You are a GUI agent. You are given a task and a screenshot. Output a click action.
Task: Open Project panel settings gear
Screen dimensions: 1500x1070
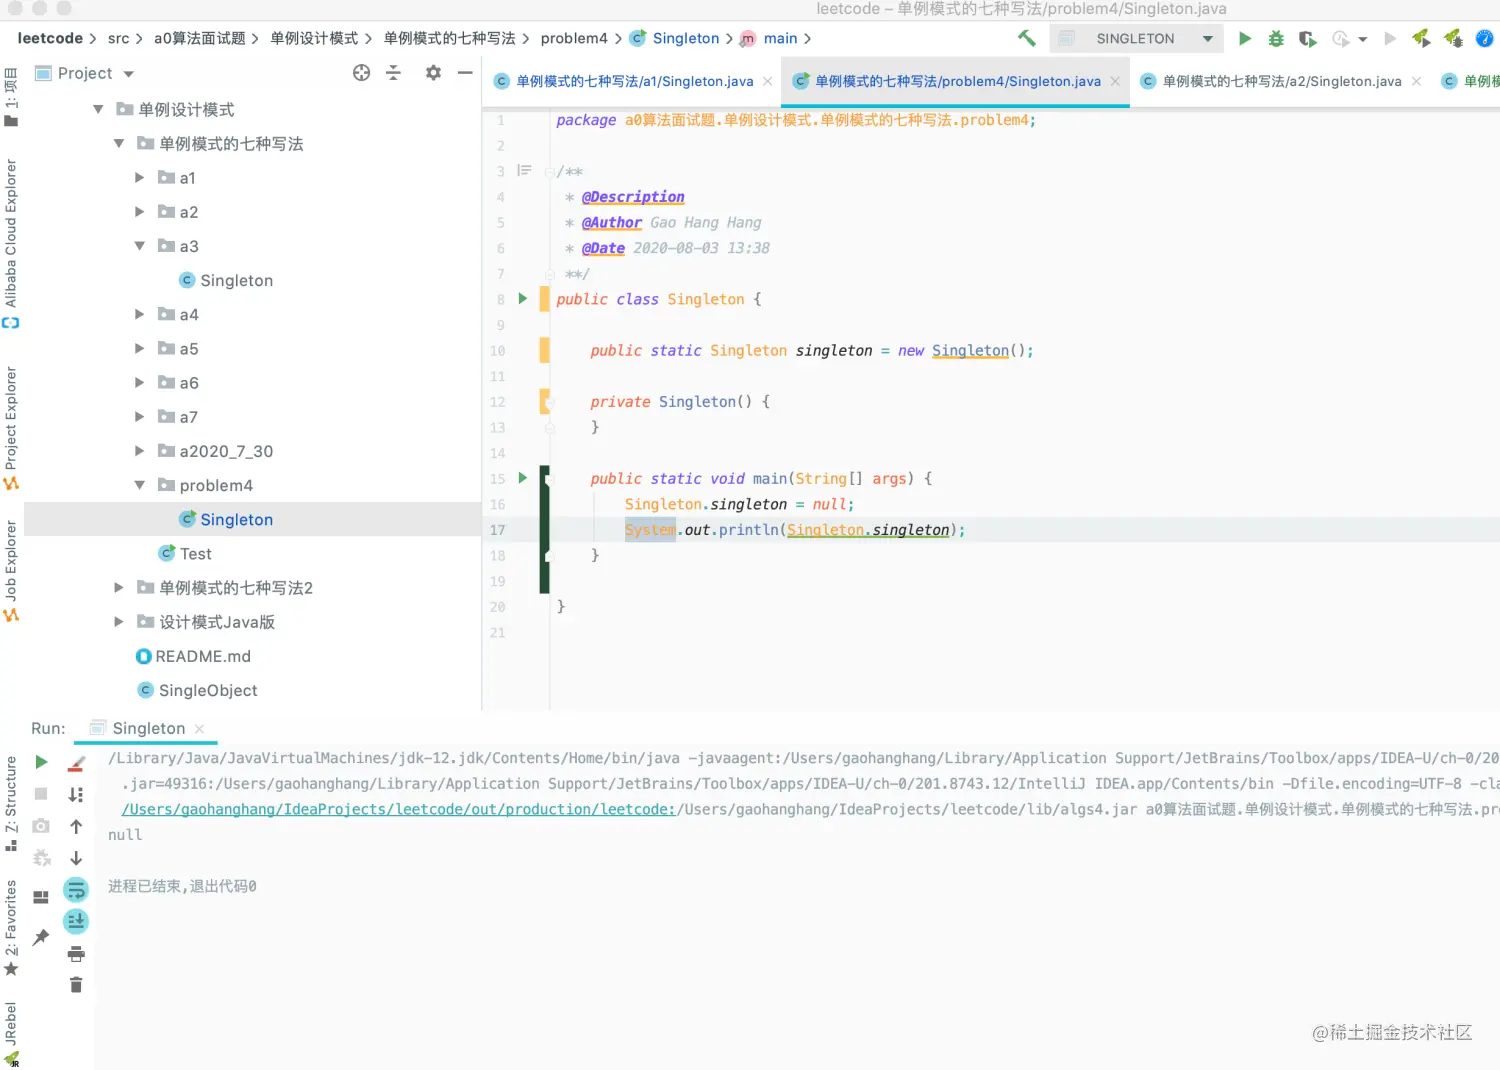433,72
